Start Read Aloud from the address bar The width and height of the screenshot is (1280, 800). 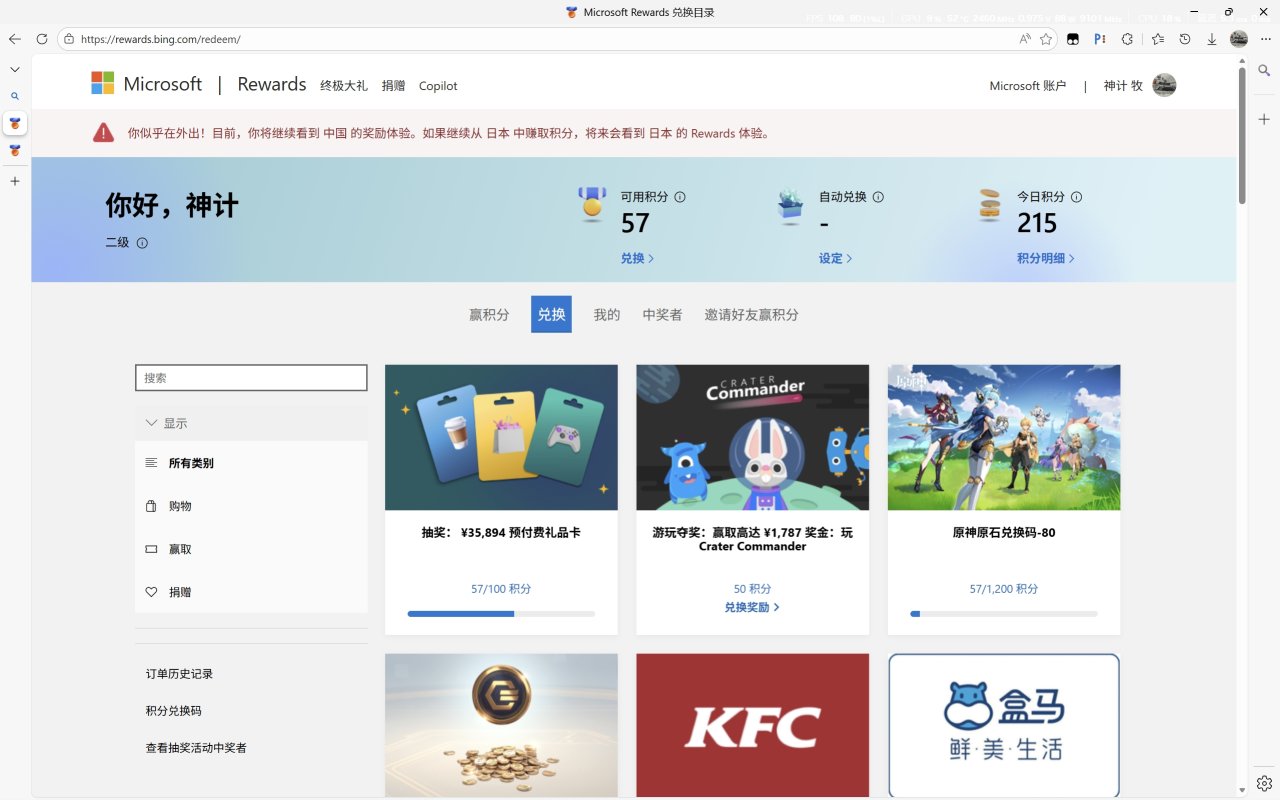1025,39
